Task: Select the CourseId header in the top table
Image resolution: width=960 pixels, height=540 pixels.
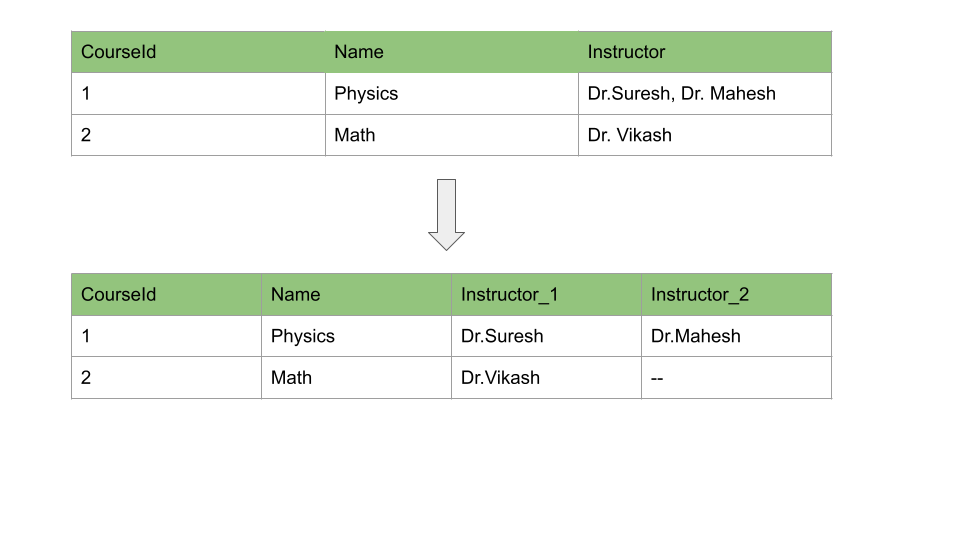Action: pyautogui.click(x=198, y=52)
